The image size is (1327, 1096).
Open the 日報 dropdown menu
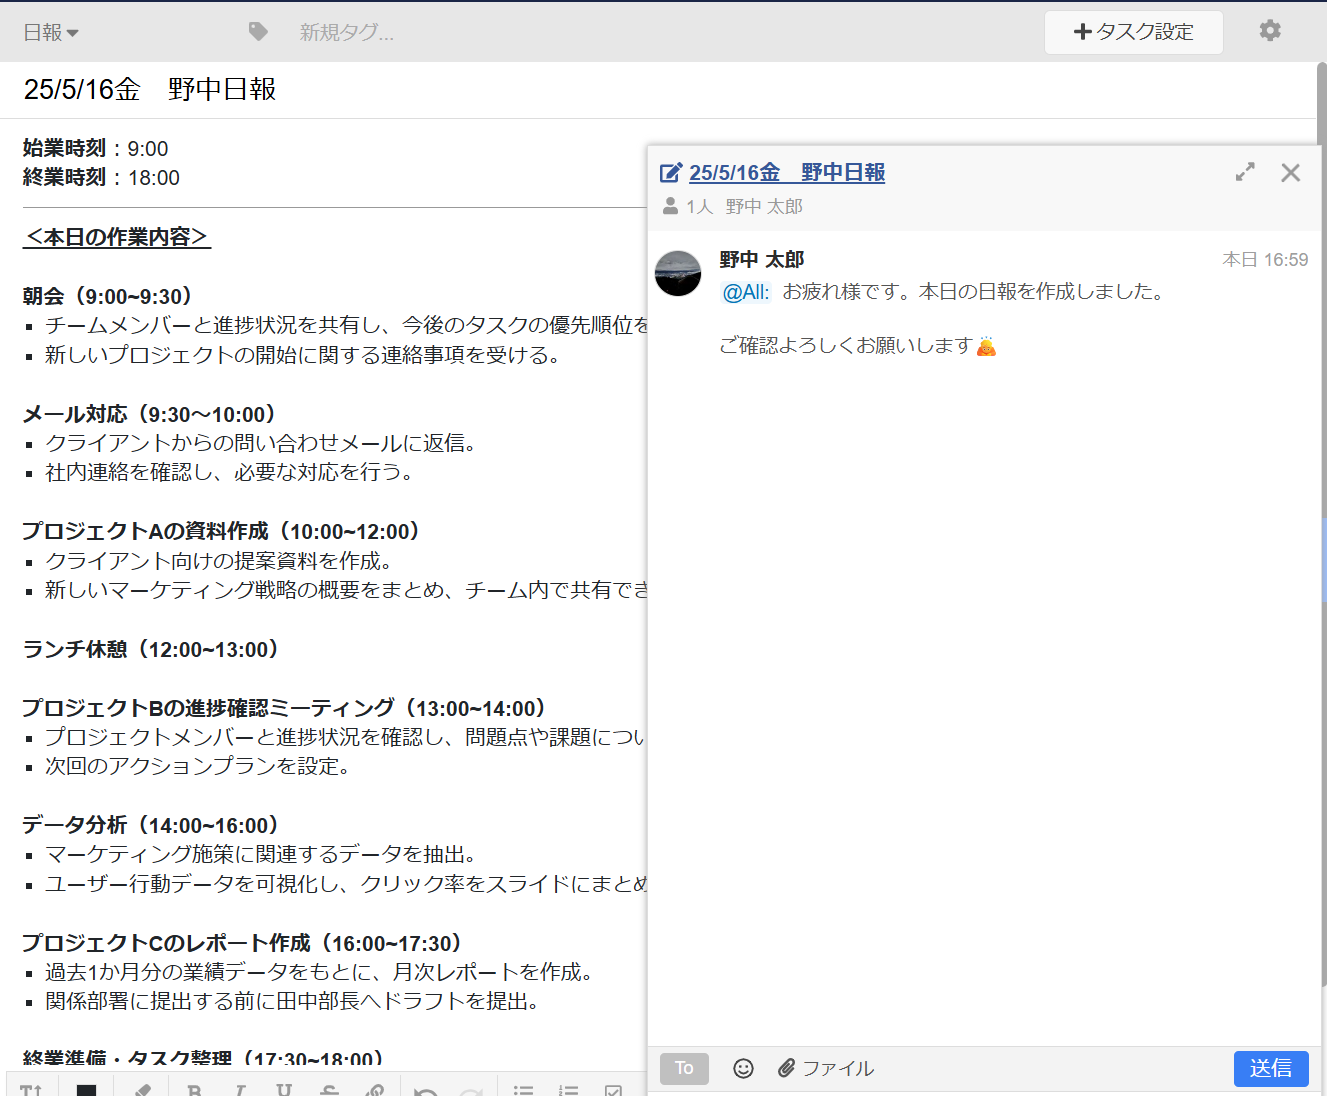coord(50,31)
